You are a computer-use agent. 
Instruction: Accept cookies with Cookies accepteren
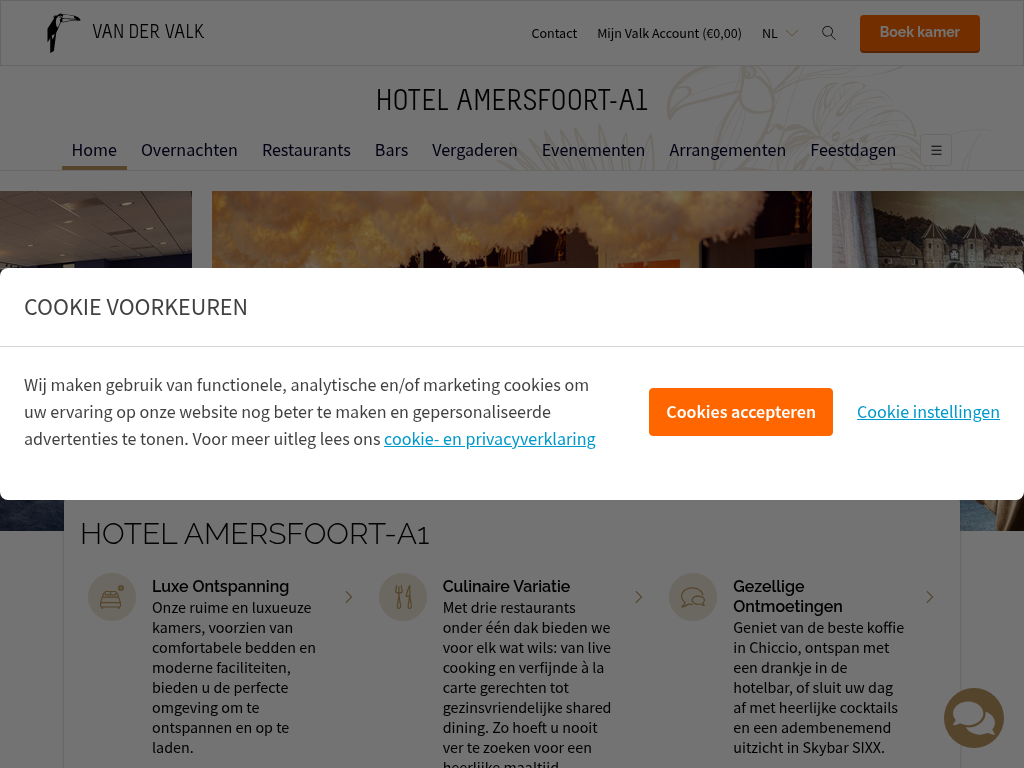point(741,412)
